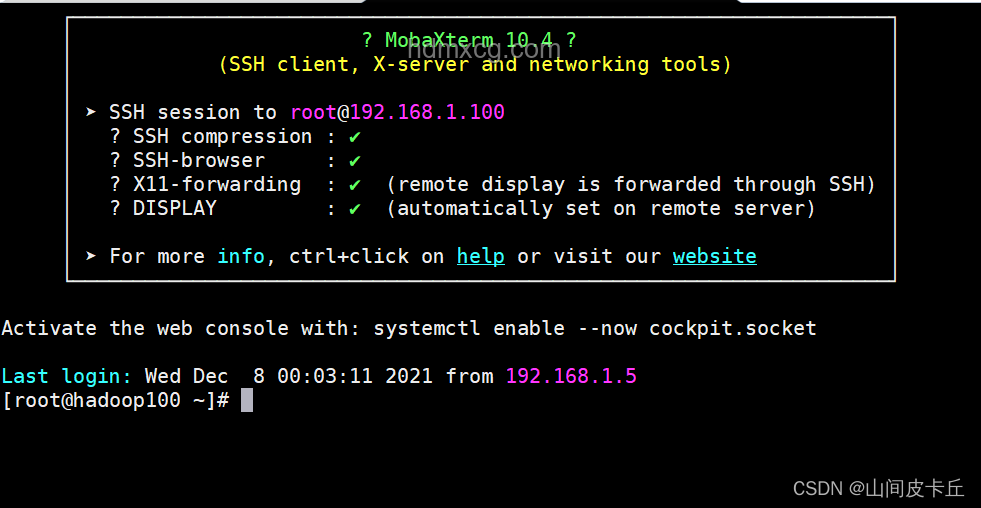Viewport: 981px width, 508px height.
Task: Click '(SSH client, X-server and networking tools)' line
Action: pos(475,64)
